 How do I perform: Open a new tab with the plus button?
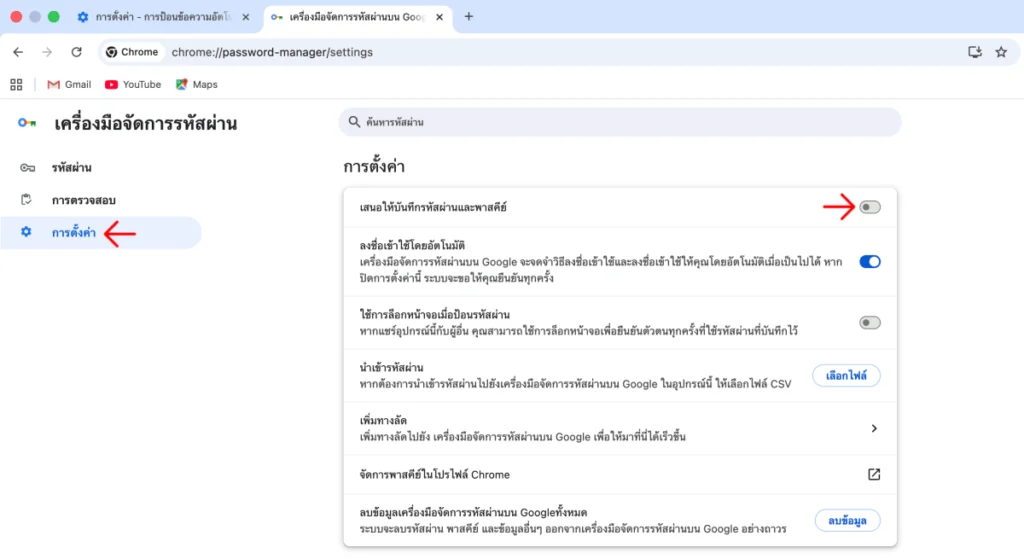[x=468, y=16]
